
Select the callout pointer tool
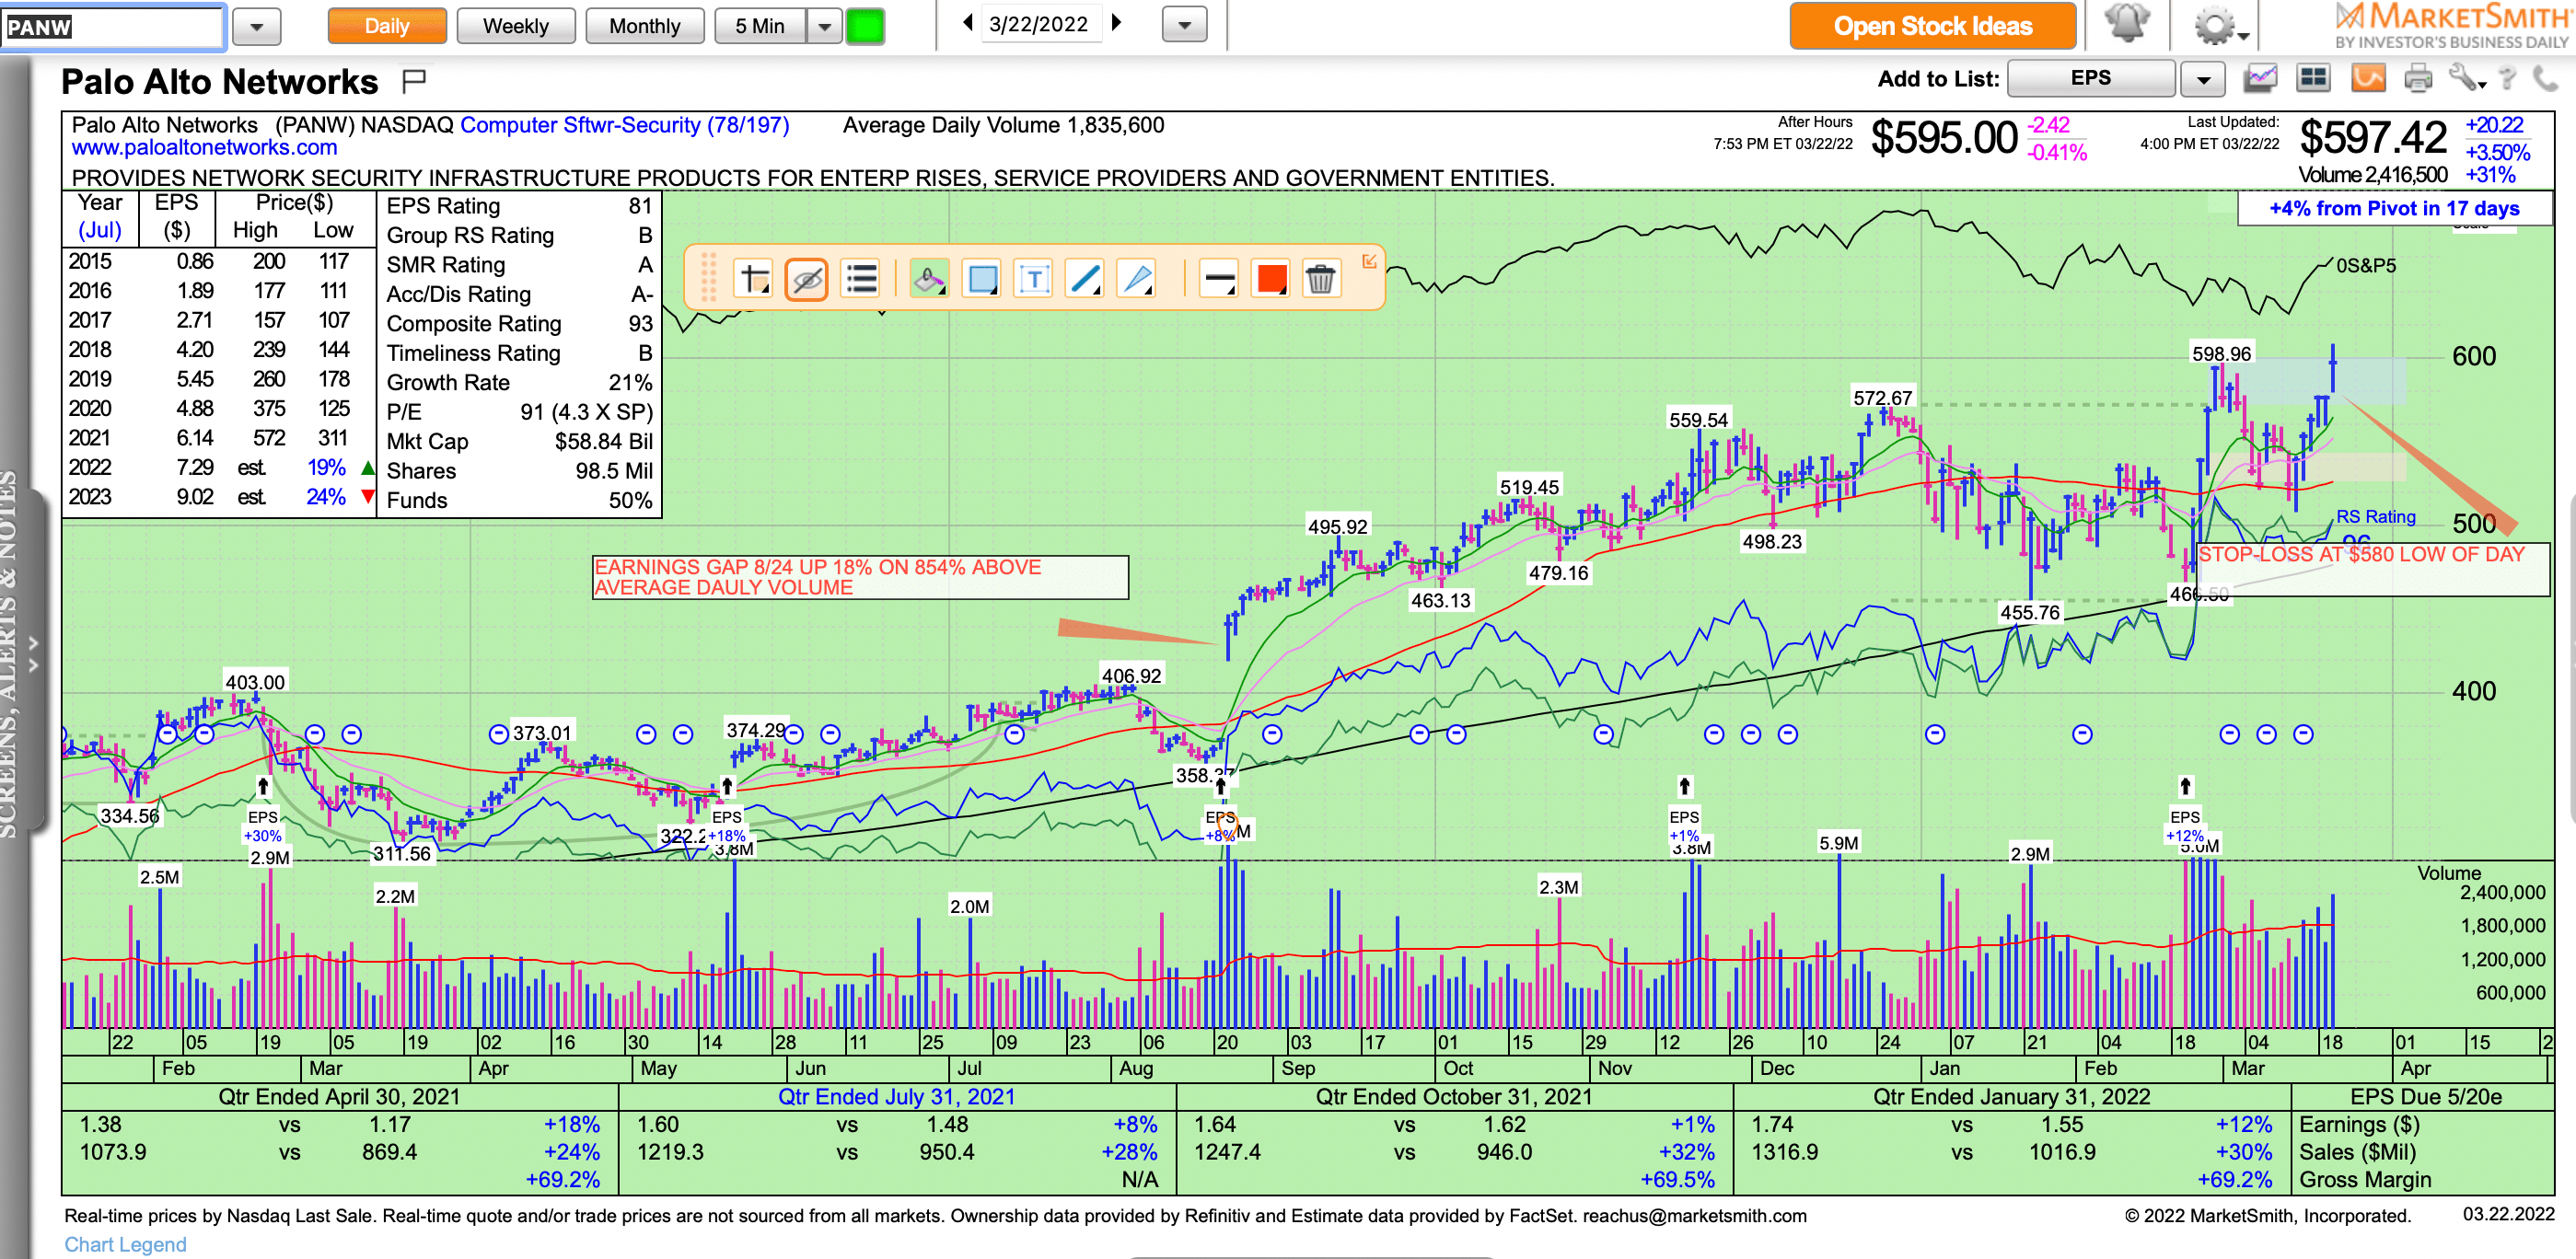tap(1137, 279)
